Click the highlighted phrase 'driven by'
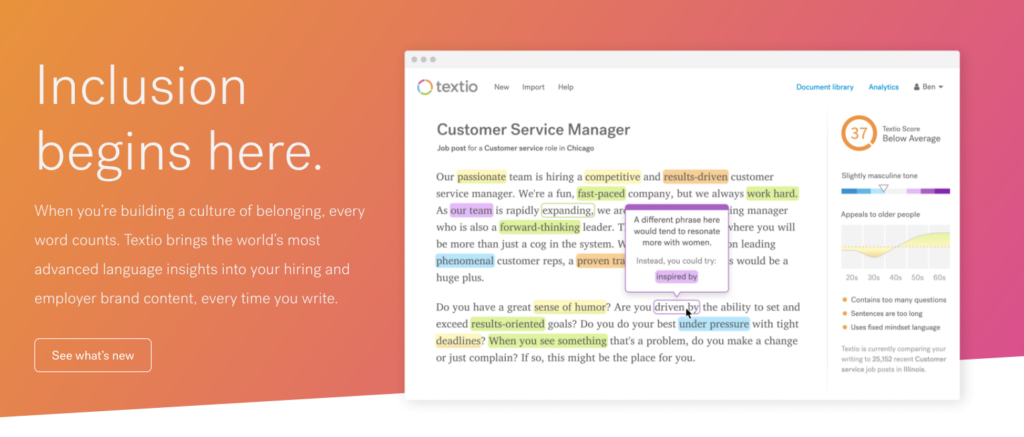Screen dimensions: 1024x437 pyautogui.click(x=677, y=306)
